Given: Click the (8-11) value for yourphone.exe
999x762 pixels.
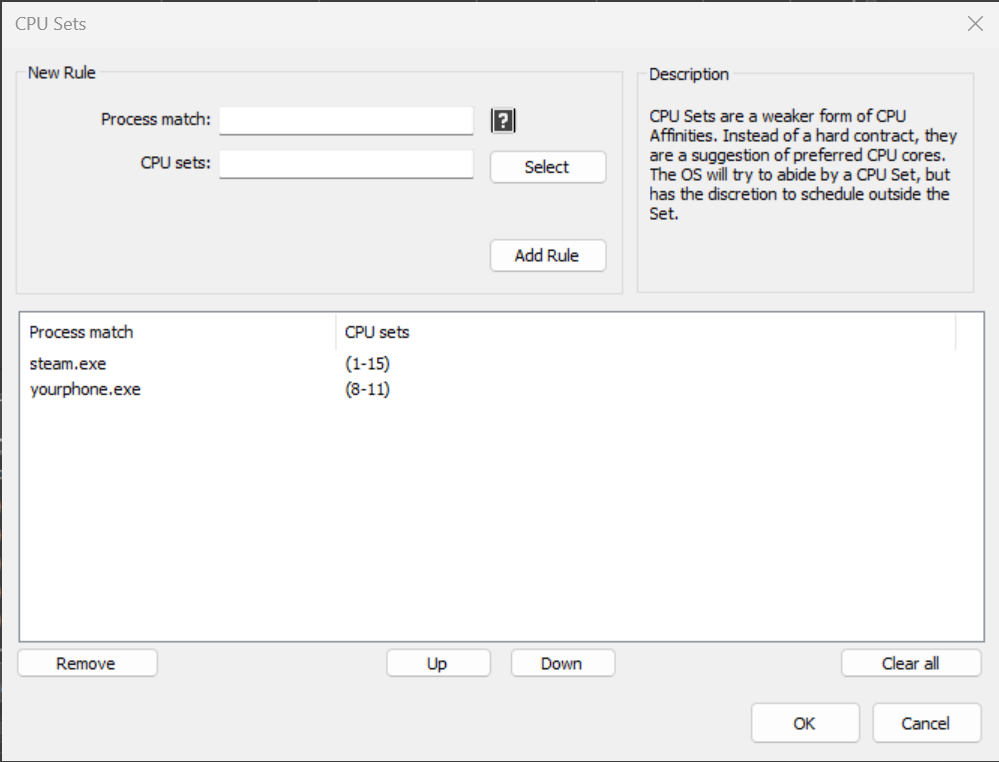Looking at the screenshot, I should (x=370, y=389).
